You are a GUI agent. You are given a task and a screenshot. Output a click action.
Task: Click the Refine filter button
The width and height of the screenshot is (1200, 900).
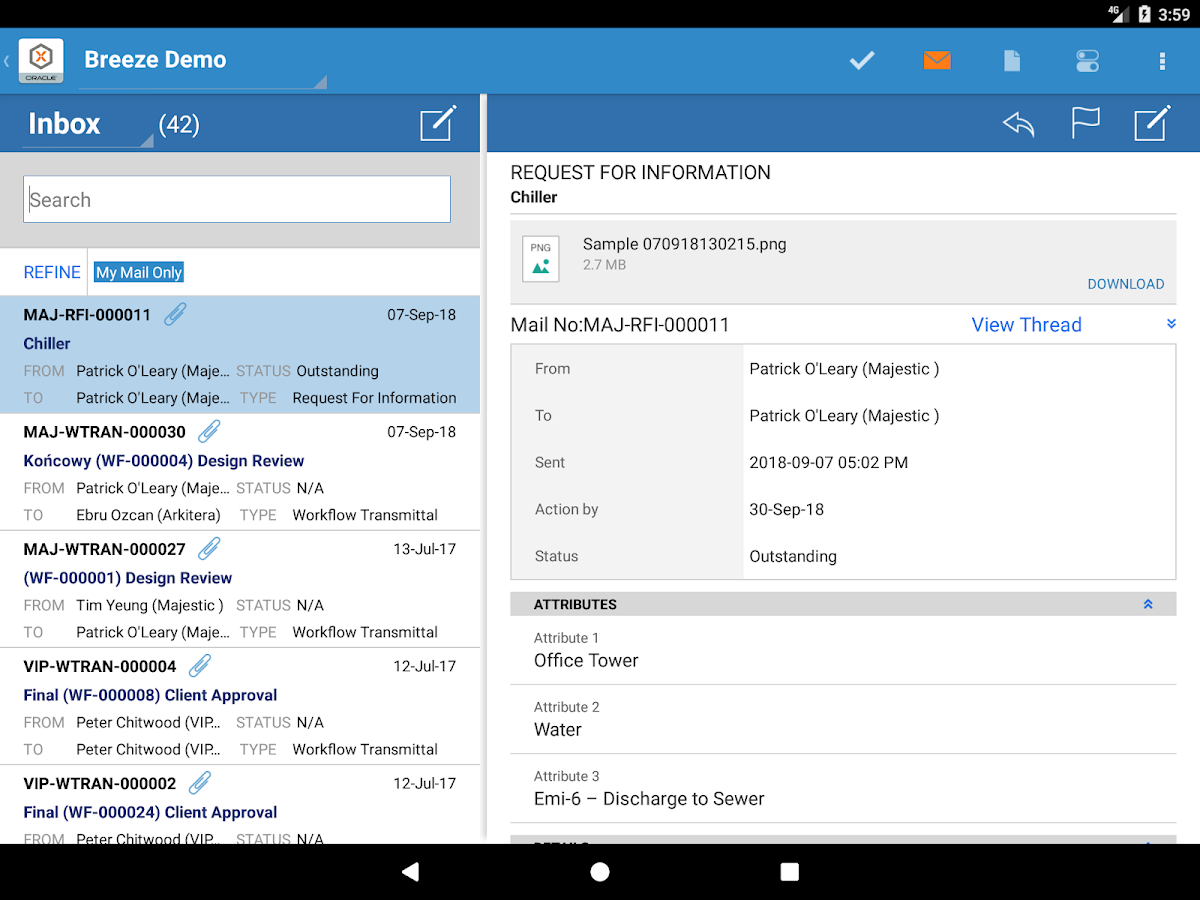[52, 272]
